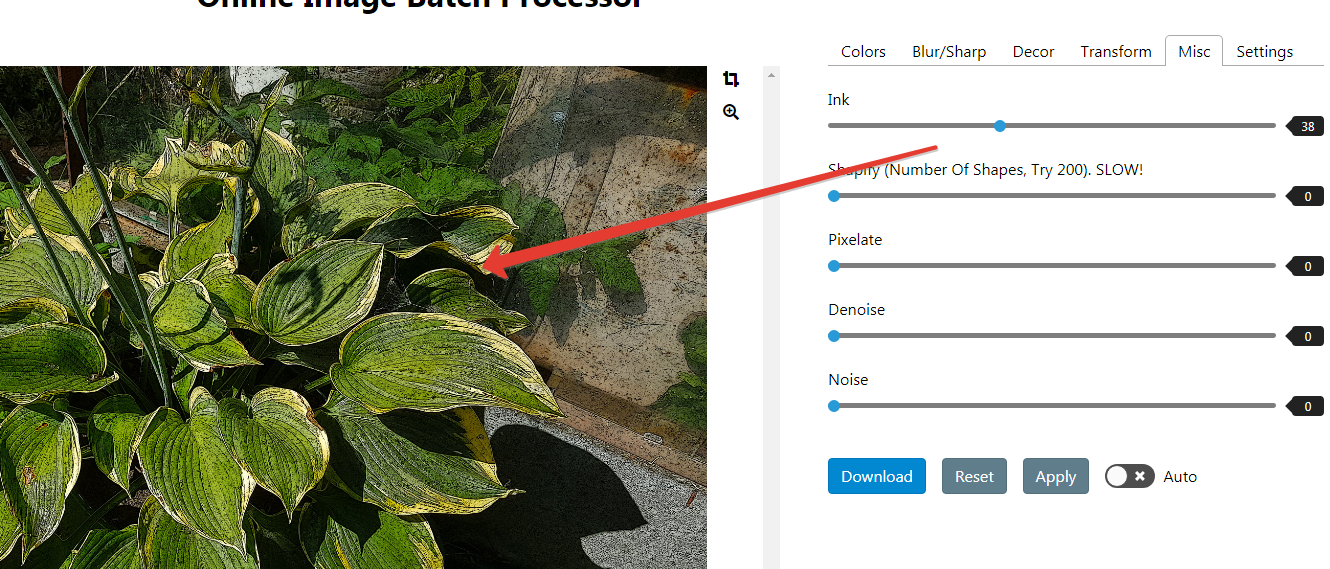Select the Misc tab
Viewport: 1330px width, 569px height.
1194,52
